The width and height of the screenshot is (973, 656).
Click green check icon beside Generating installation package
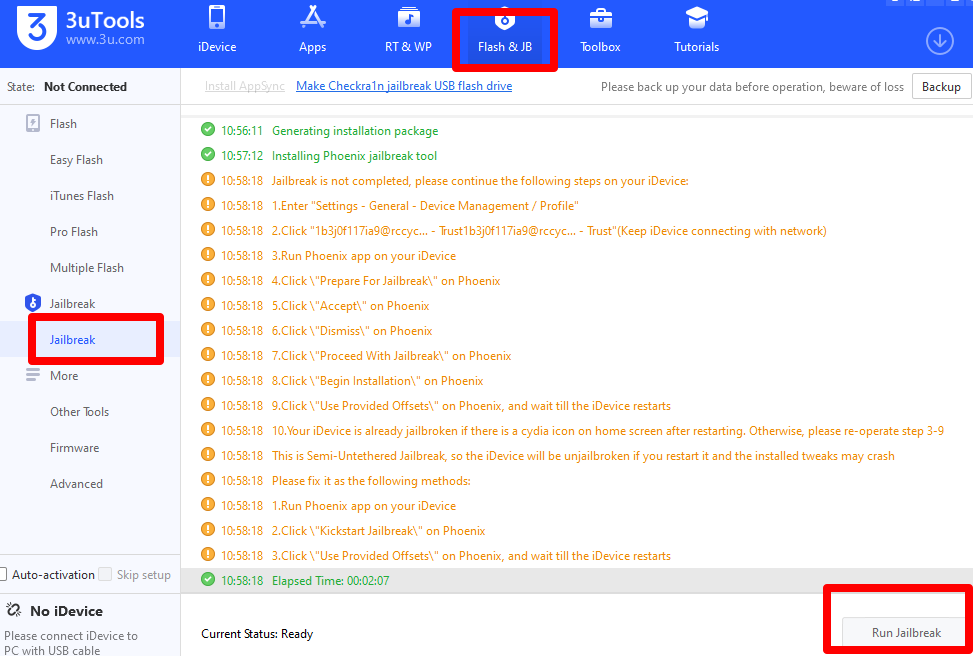pos(208,130)
